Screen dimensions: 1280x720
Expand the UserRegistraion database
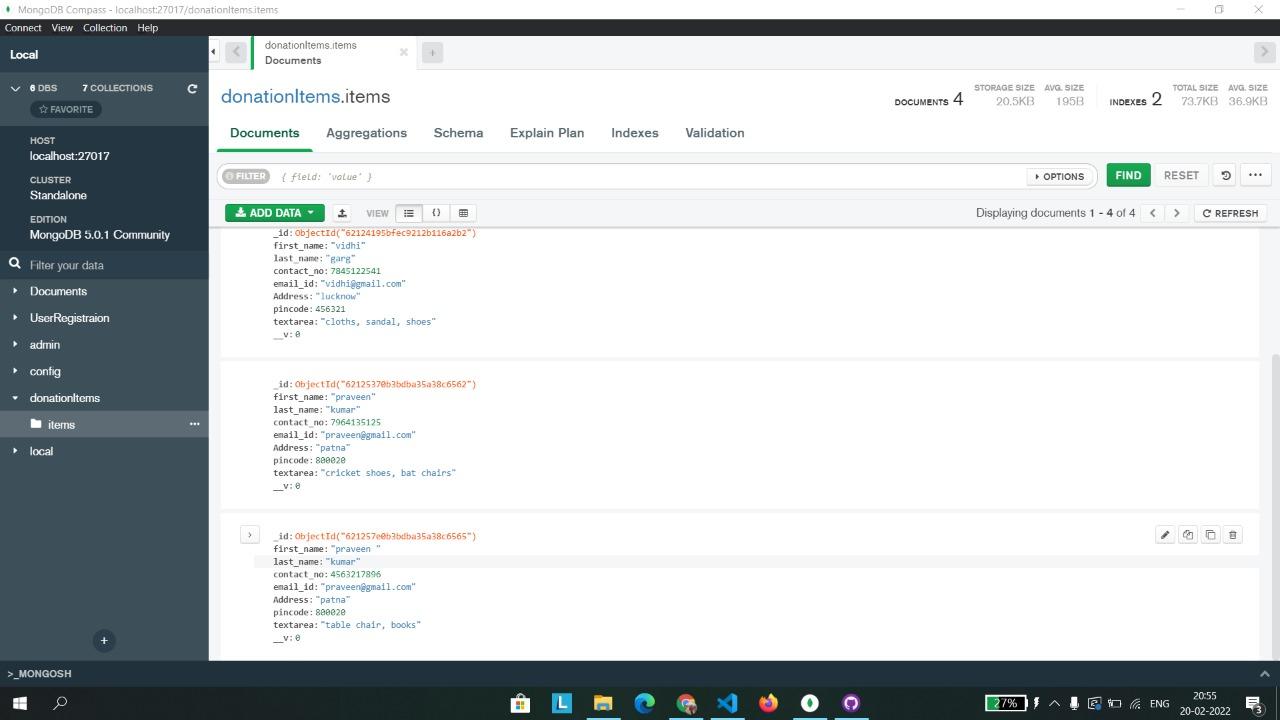(15, 318)
